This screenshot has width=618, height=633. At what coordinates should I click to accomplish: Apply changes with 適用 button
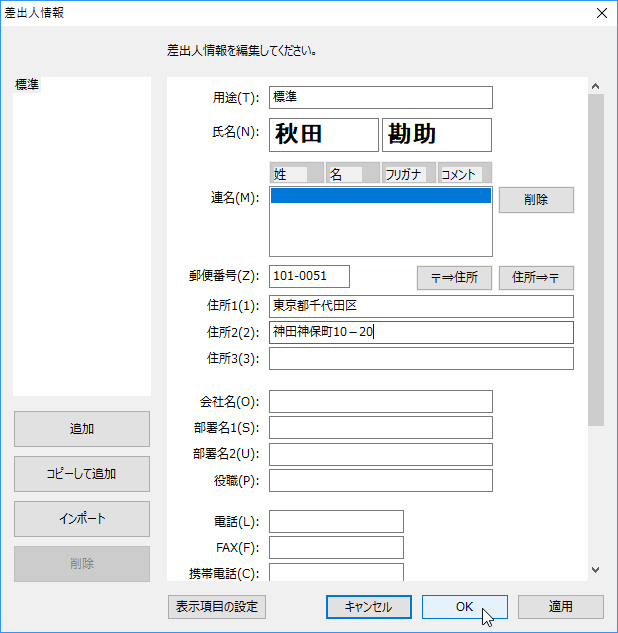pyautogui.click(x=560, y=606)
